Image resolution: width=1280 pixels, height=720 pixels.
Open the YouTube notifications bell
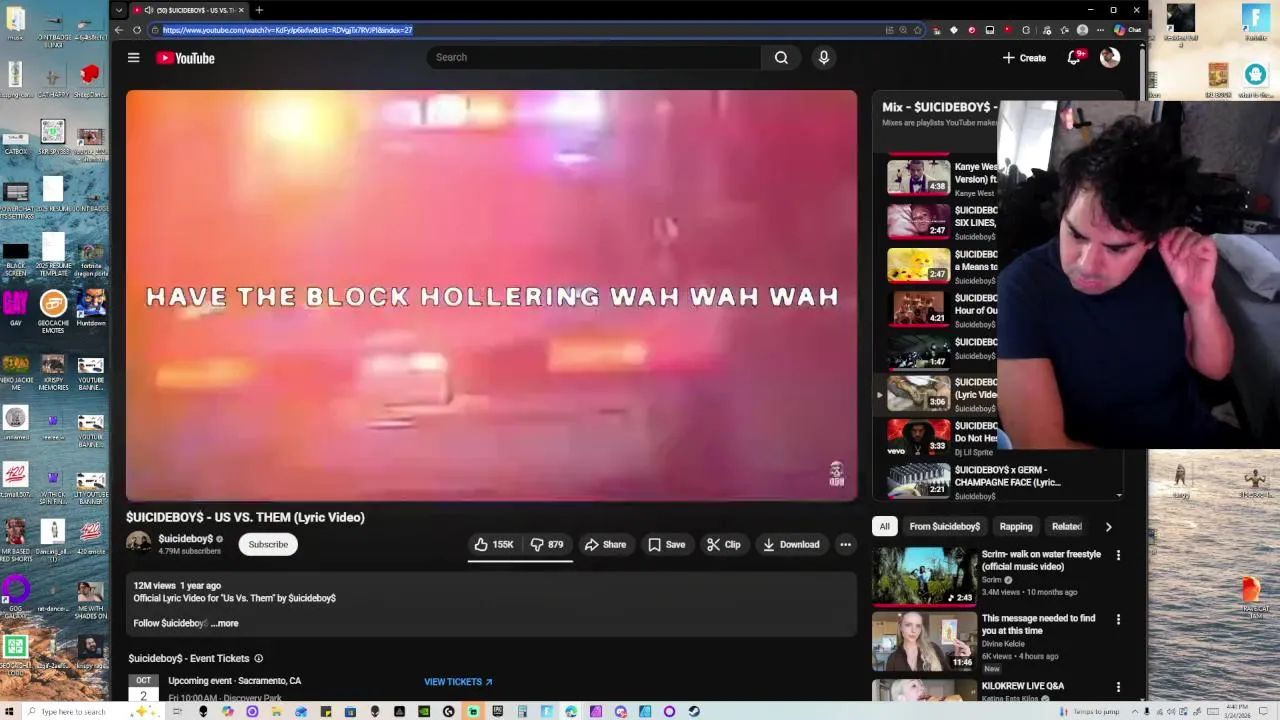(x=1074, y=58)
